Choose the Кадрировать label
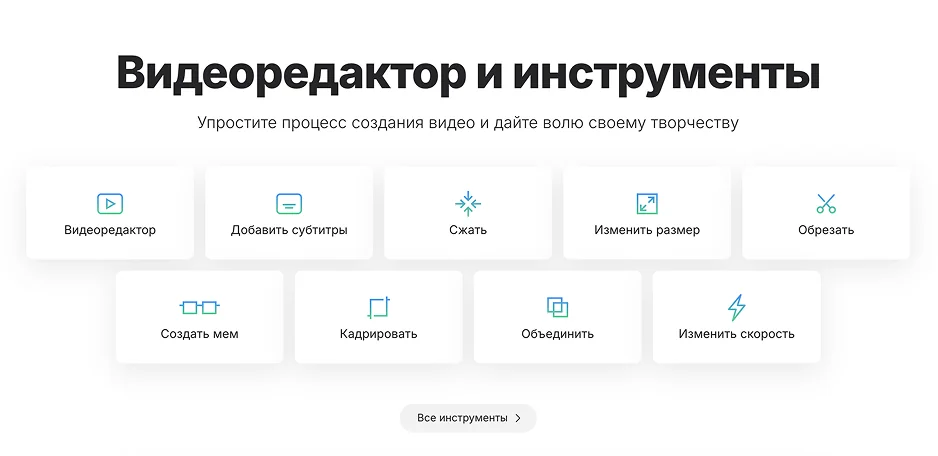 [x=379, y=334]
